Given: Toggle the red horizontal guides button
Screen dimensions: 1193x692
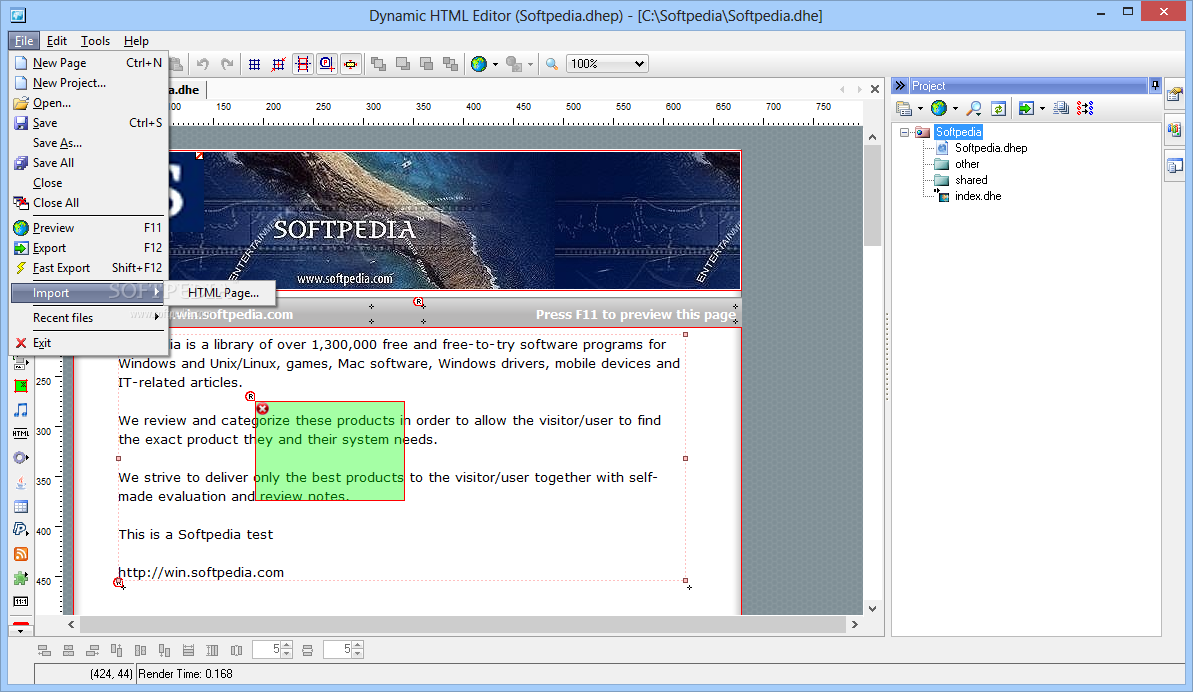Looking at the screenshot, I should 303,64.
